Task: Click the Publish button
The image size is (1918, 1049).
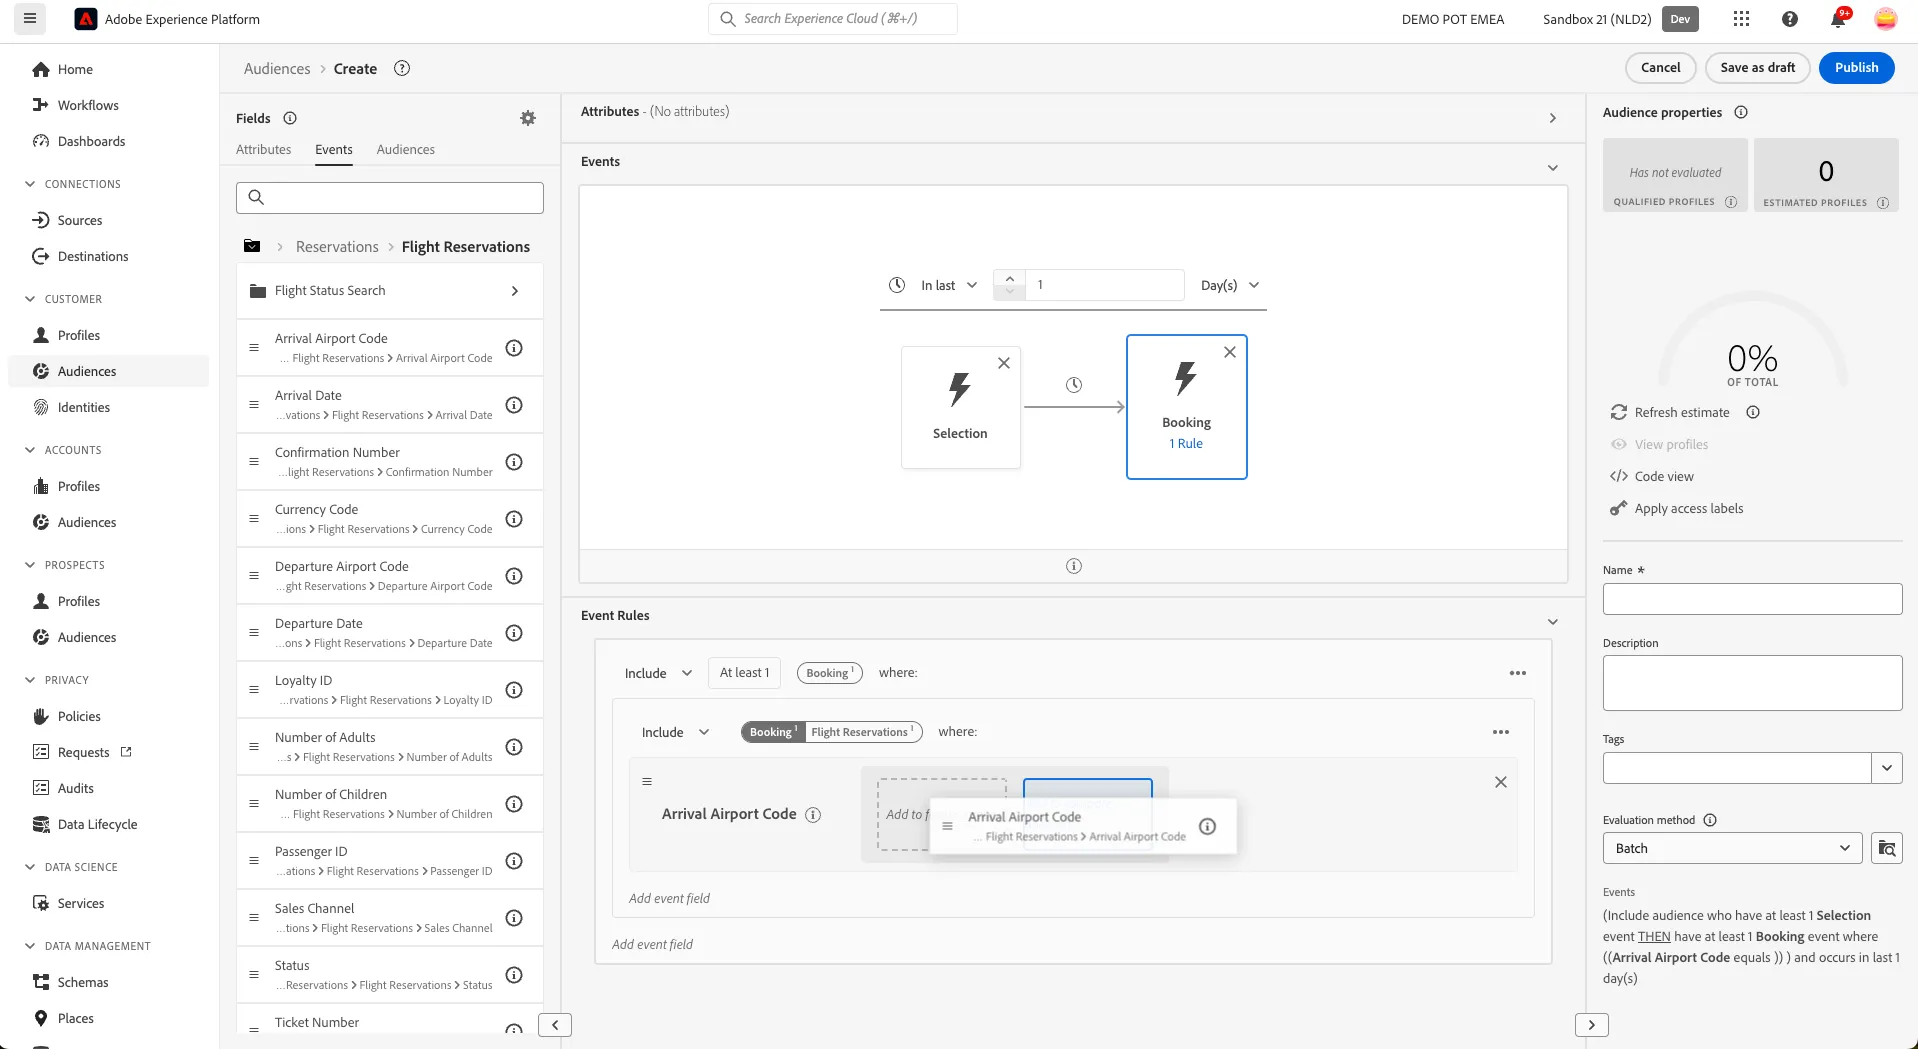Action: coord(1856,68)
